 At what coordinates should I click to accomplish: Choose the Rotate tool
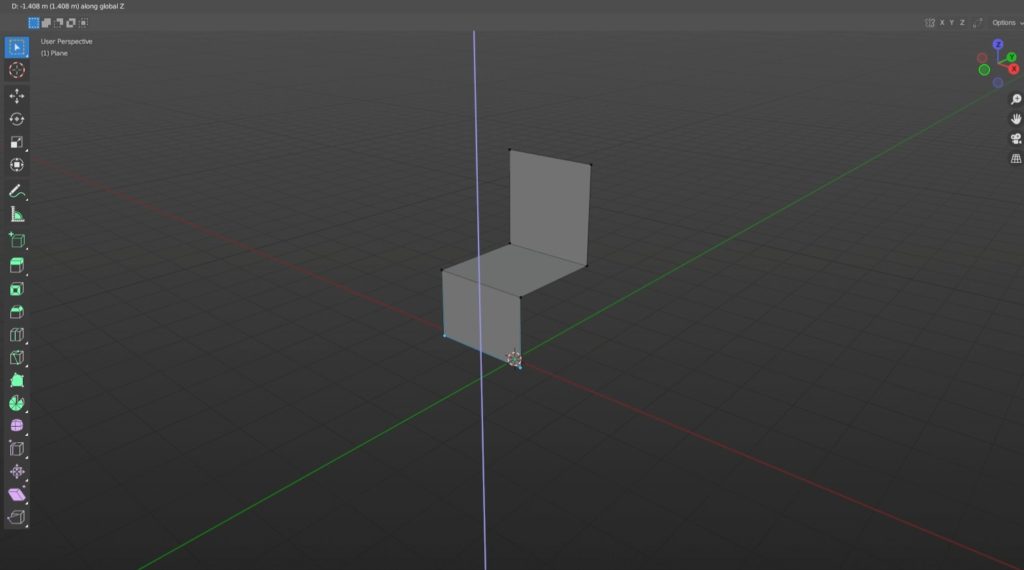pos(17,119)
